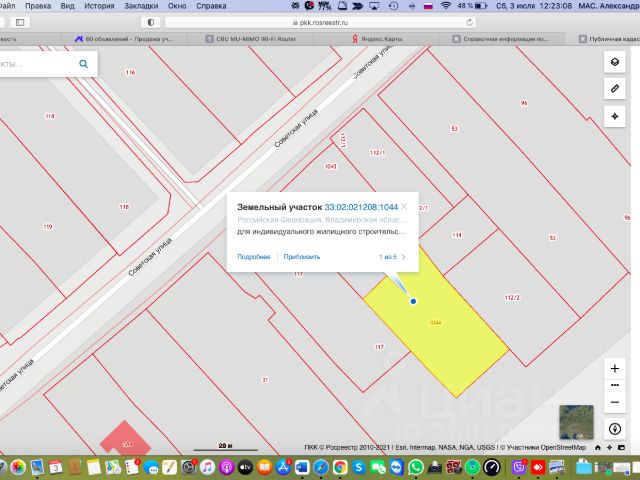Zoom out the map with minus button

pyautogui.click(x=614, y=401)
